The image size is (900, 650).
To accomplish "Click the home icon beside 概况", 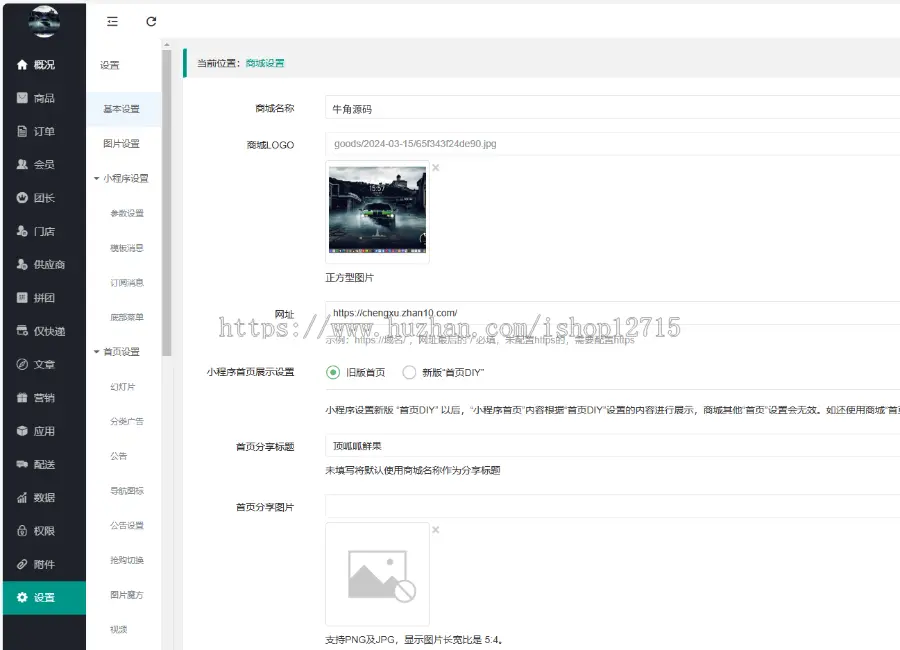I will point(22,65).
